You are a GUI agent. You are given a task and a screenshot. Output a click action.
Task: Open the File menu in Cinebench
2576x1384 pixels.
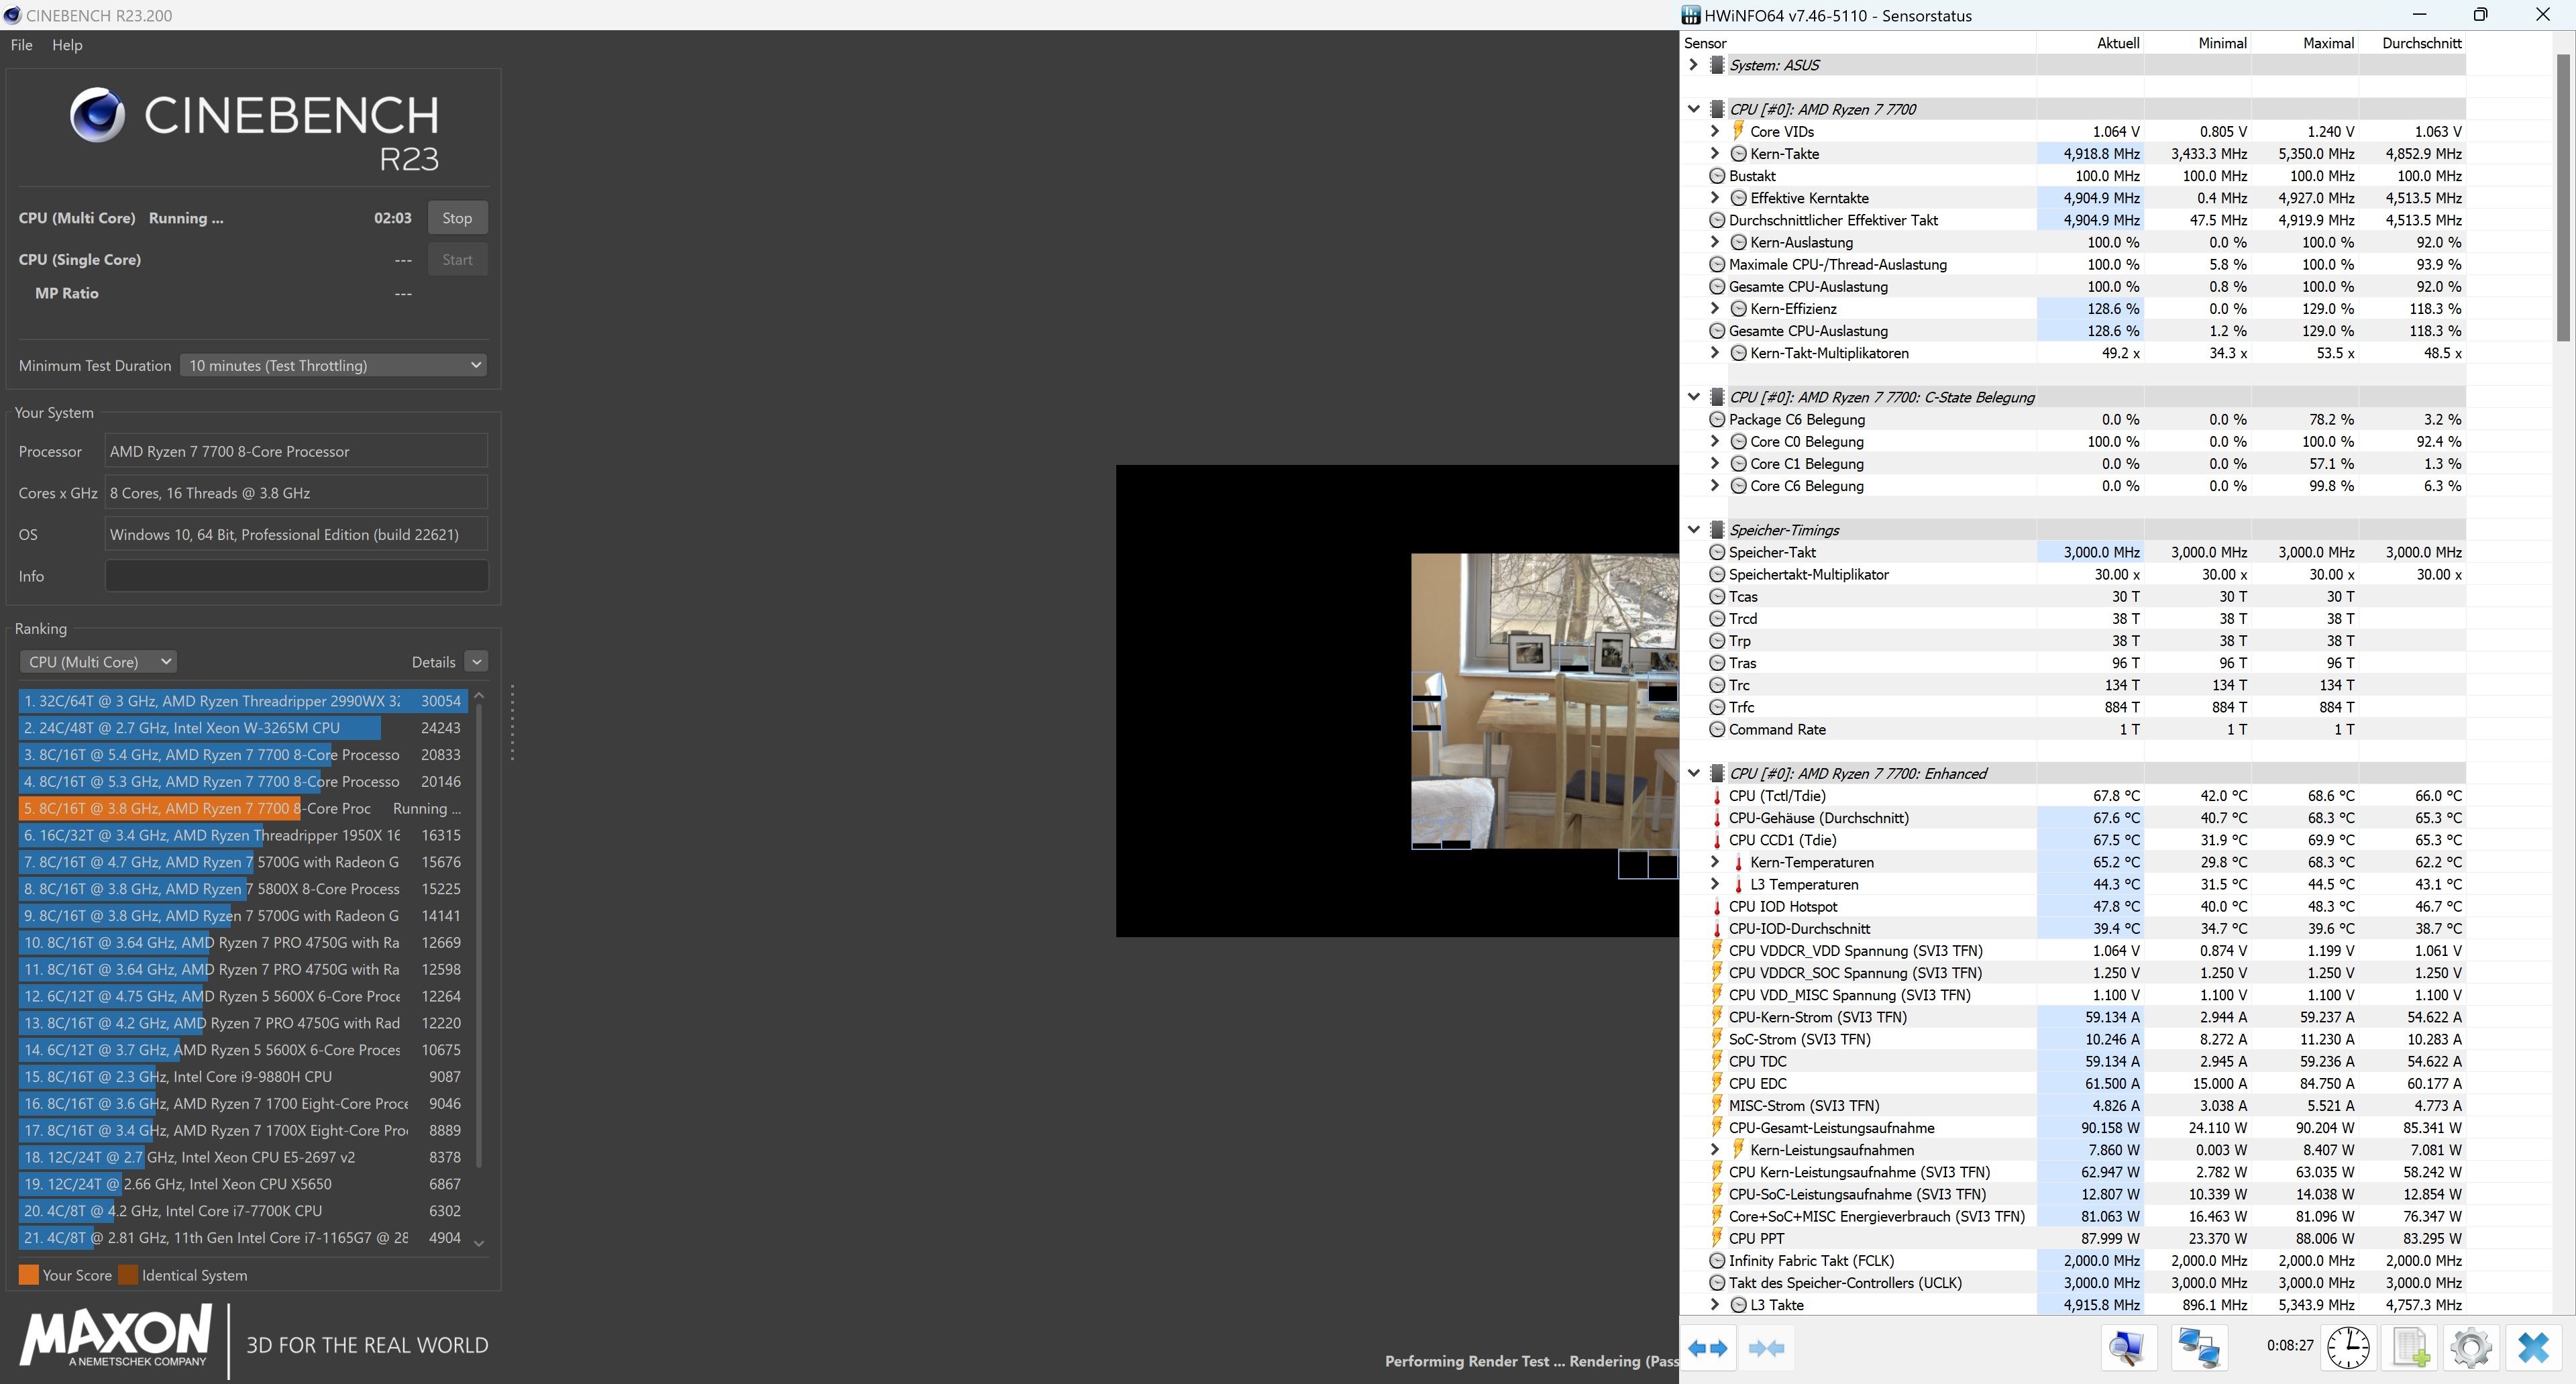21,45
